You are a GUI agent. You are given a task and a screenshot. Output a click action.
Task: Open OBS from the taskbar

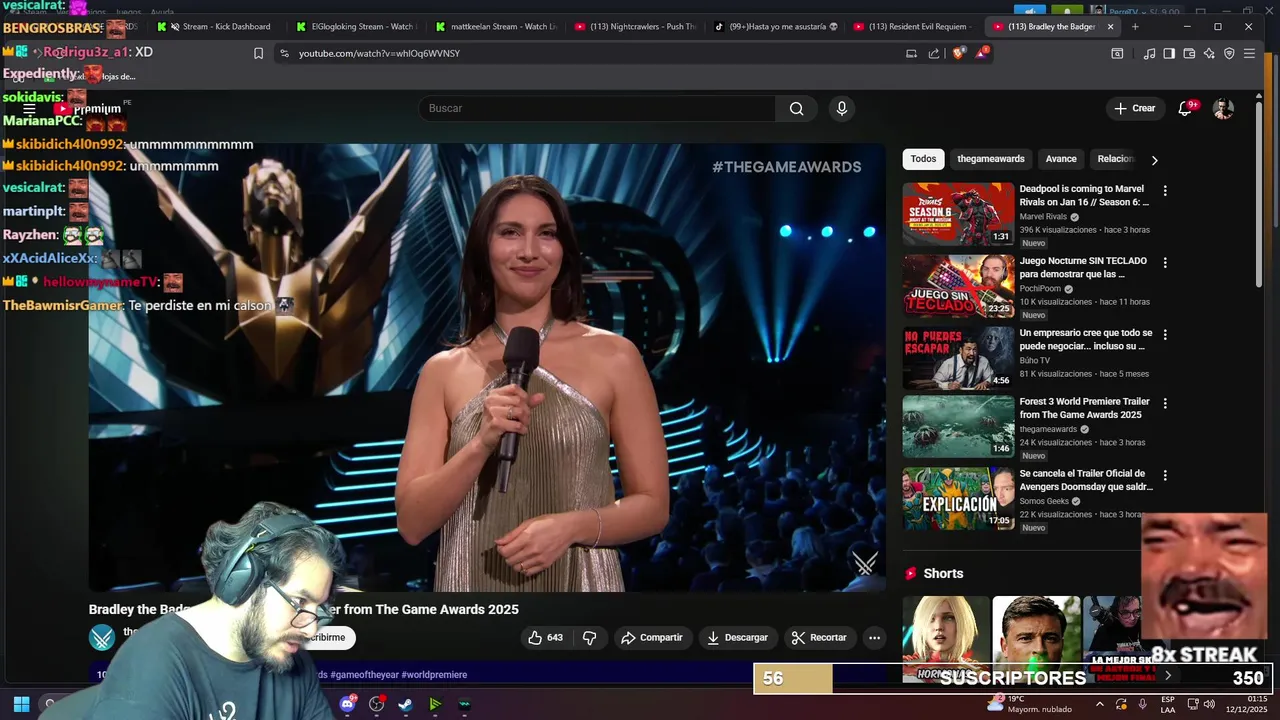(x=377, y=704)
